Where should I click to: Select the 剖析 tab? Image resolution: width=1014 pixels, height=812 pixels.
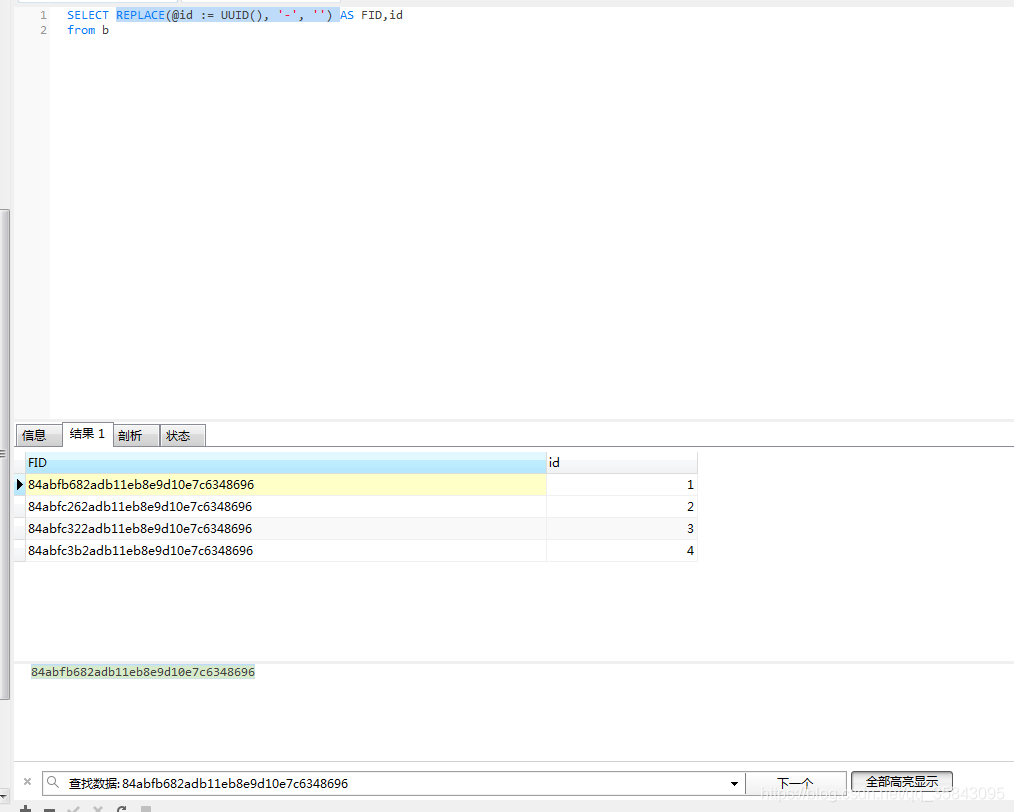(x=134, y=435)
